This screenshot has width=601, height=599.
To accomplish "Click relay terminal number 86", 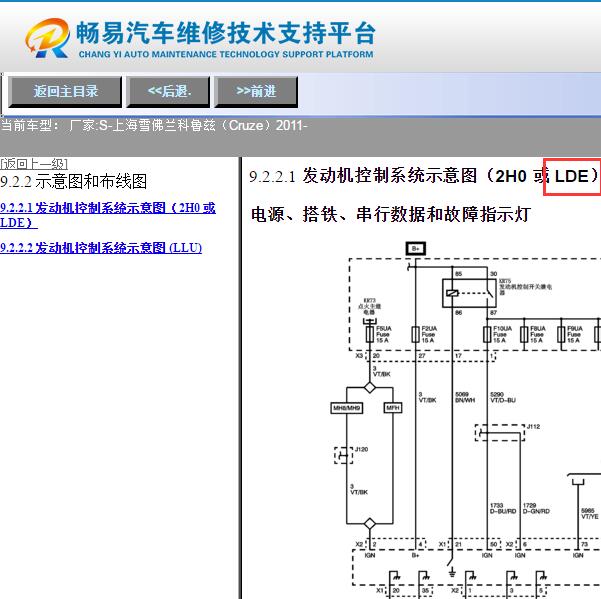I will pos(458,313).
